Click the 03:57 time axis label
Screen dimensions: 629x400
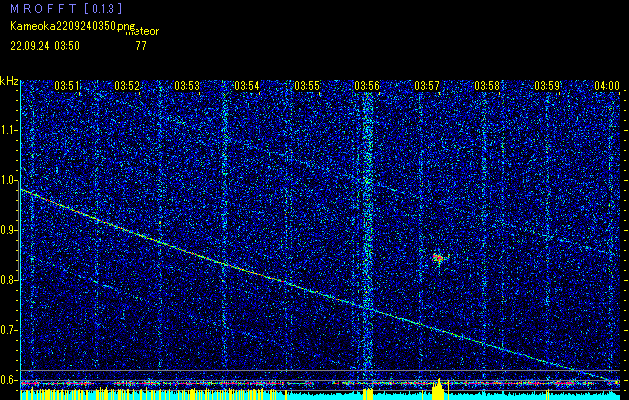tap(427, 85)
